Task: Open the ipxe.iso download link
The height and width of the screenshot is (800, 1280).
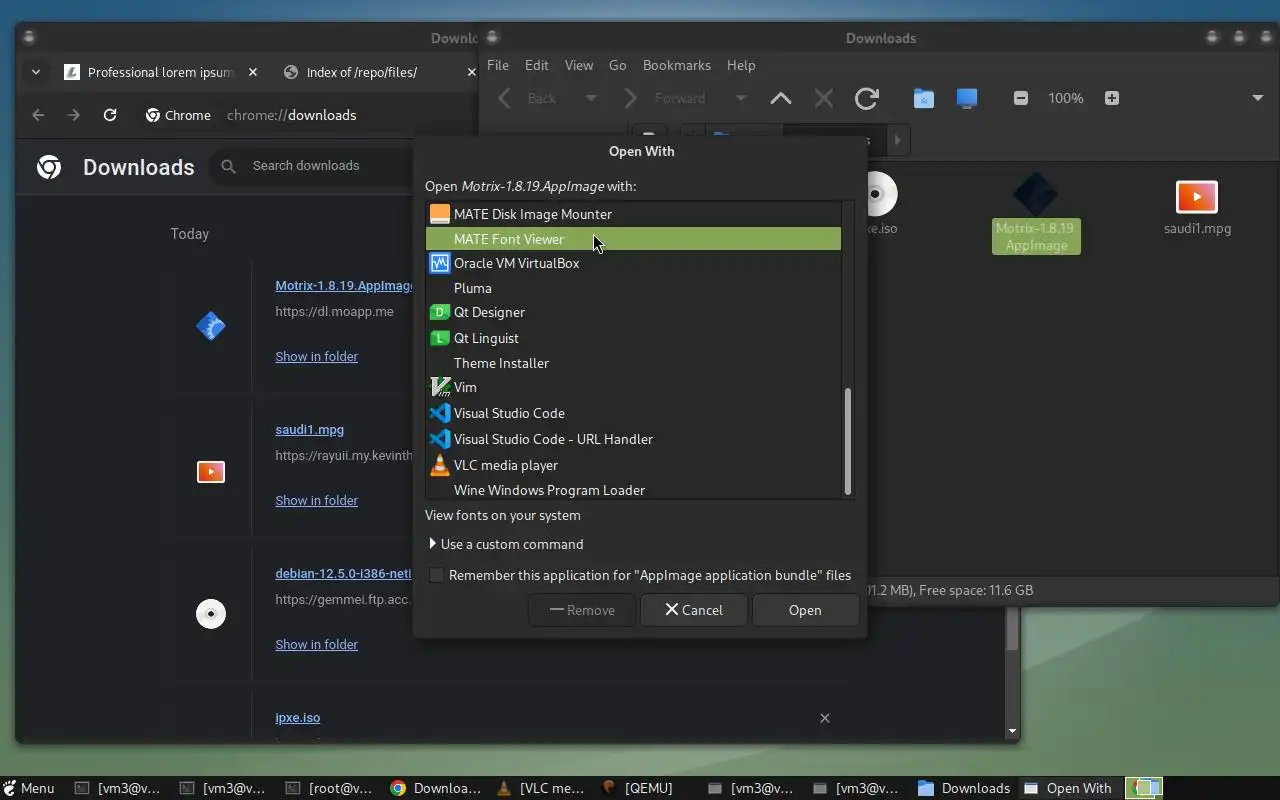Action: (x=297, y=717)
